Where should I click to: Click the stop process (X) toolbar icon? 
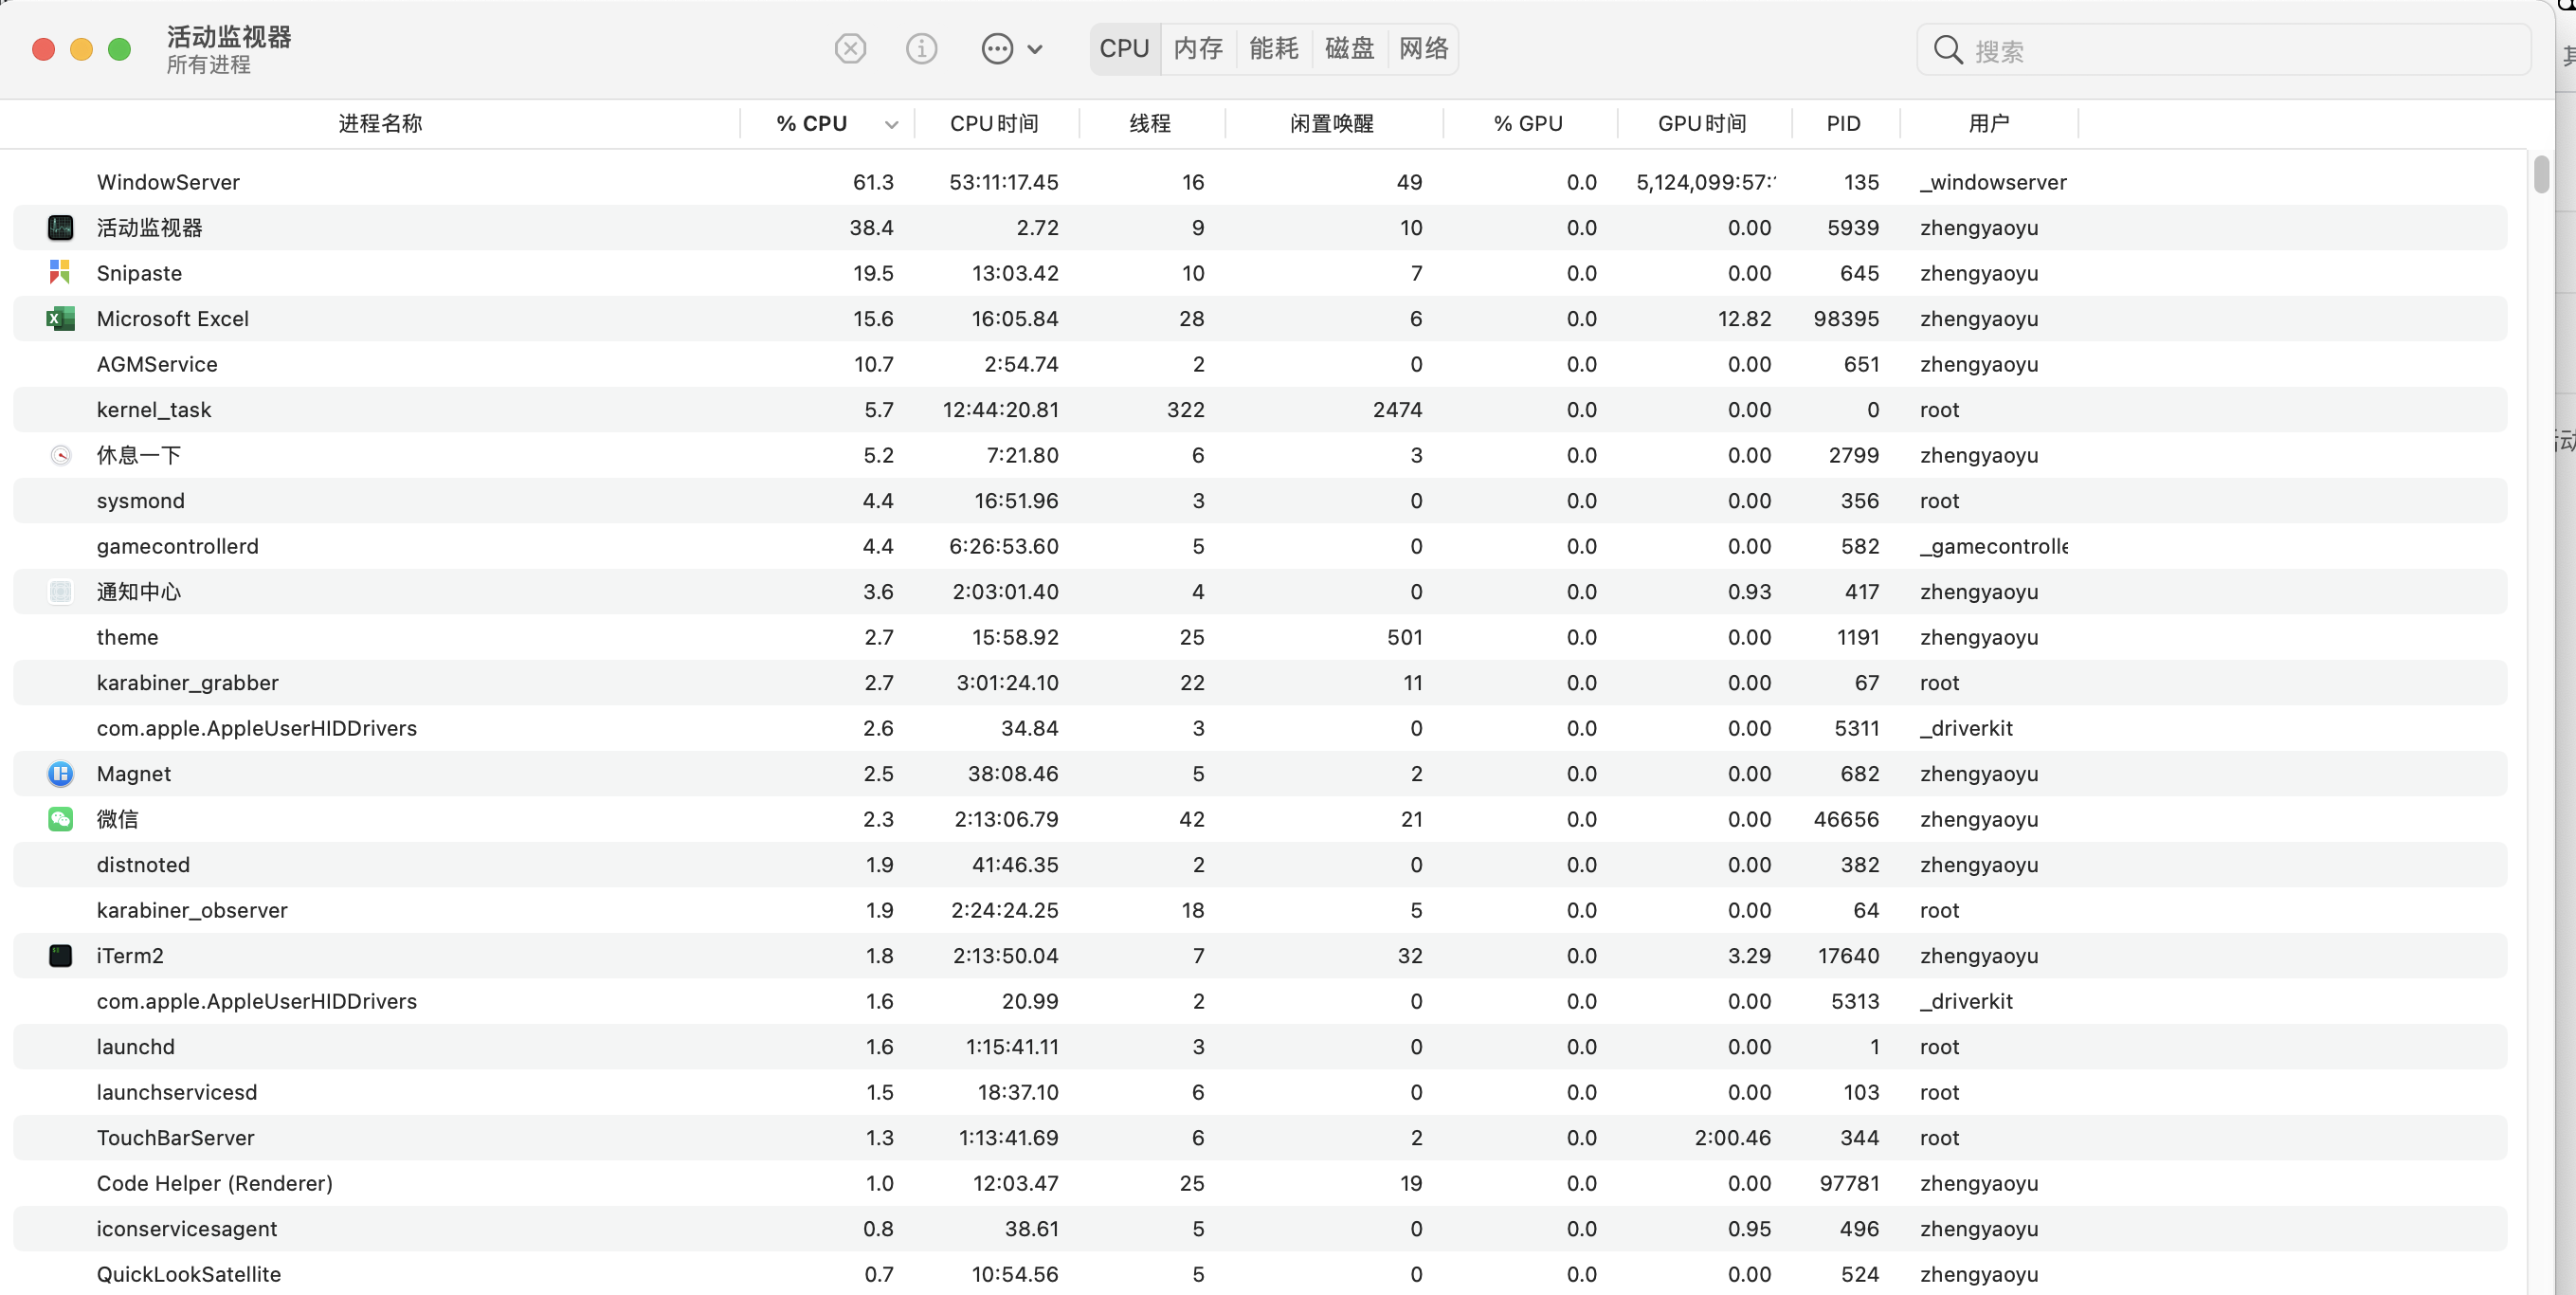pyautogui.click(x=850, y=48)
